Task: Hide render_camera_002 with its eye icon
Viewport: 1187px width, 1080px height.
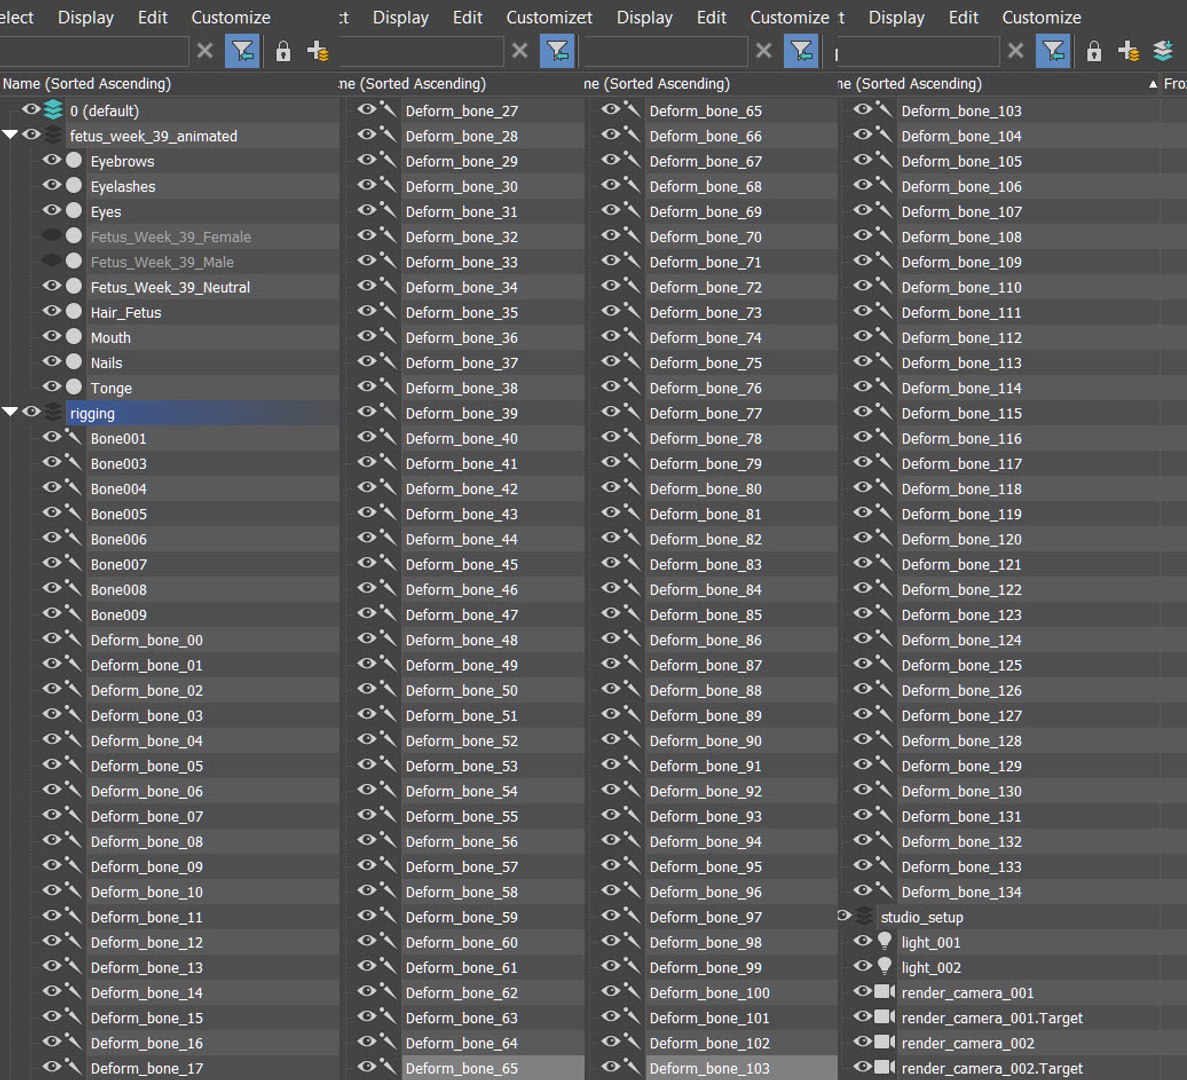Action: [x=862, y=1042]
